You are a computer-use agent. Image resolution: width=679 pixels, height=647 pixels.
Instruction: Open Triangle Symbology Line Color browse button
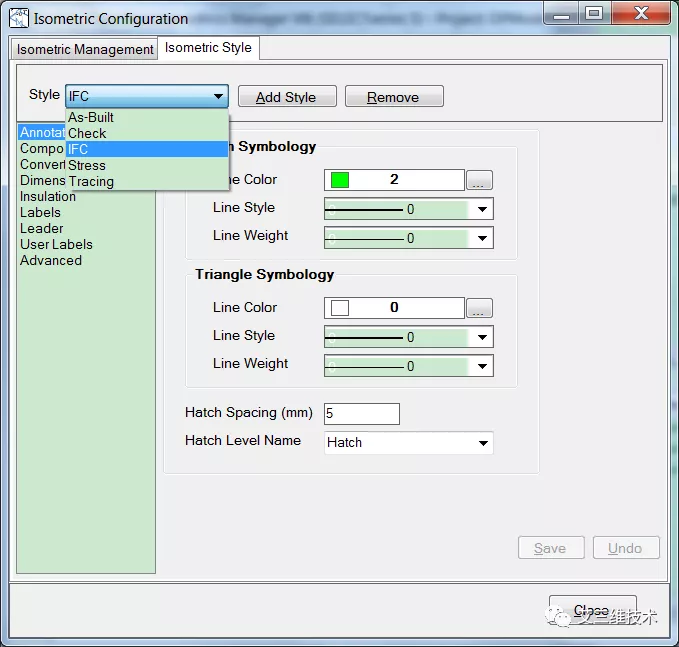(x=480, y=309)
